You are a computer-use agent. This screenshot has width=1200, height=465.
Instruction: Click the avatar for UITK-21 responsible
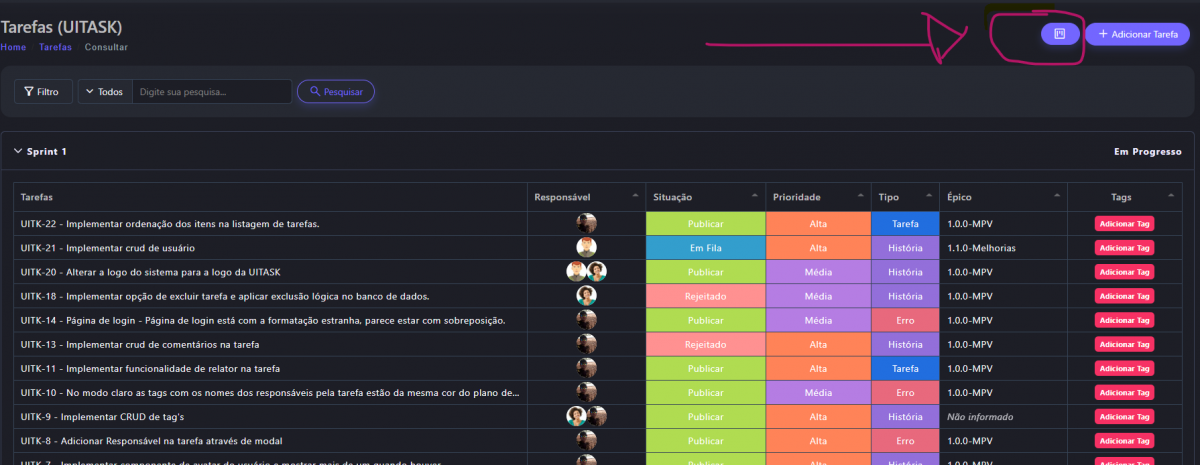586,247
